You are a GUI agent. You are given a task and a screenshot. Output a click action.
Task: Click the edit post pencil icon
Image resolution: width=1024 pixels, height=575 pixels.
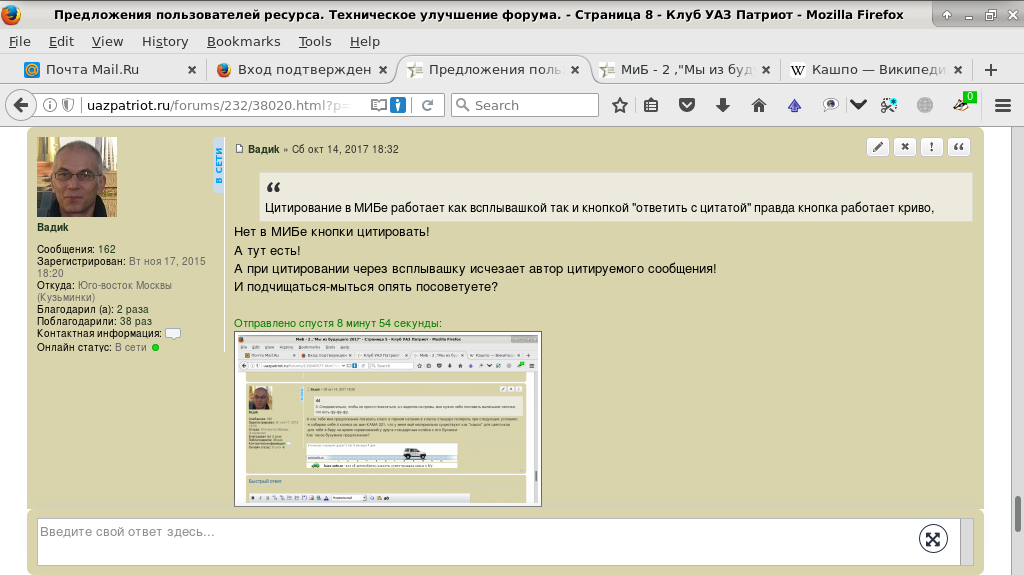[878, 147]
